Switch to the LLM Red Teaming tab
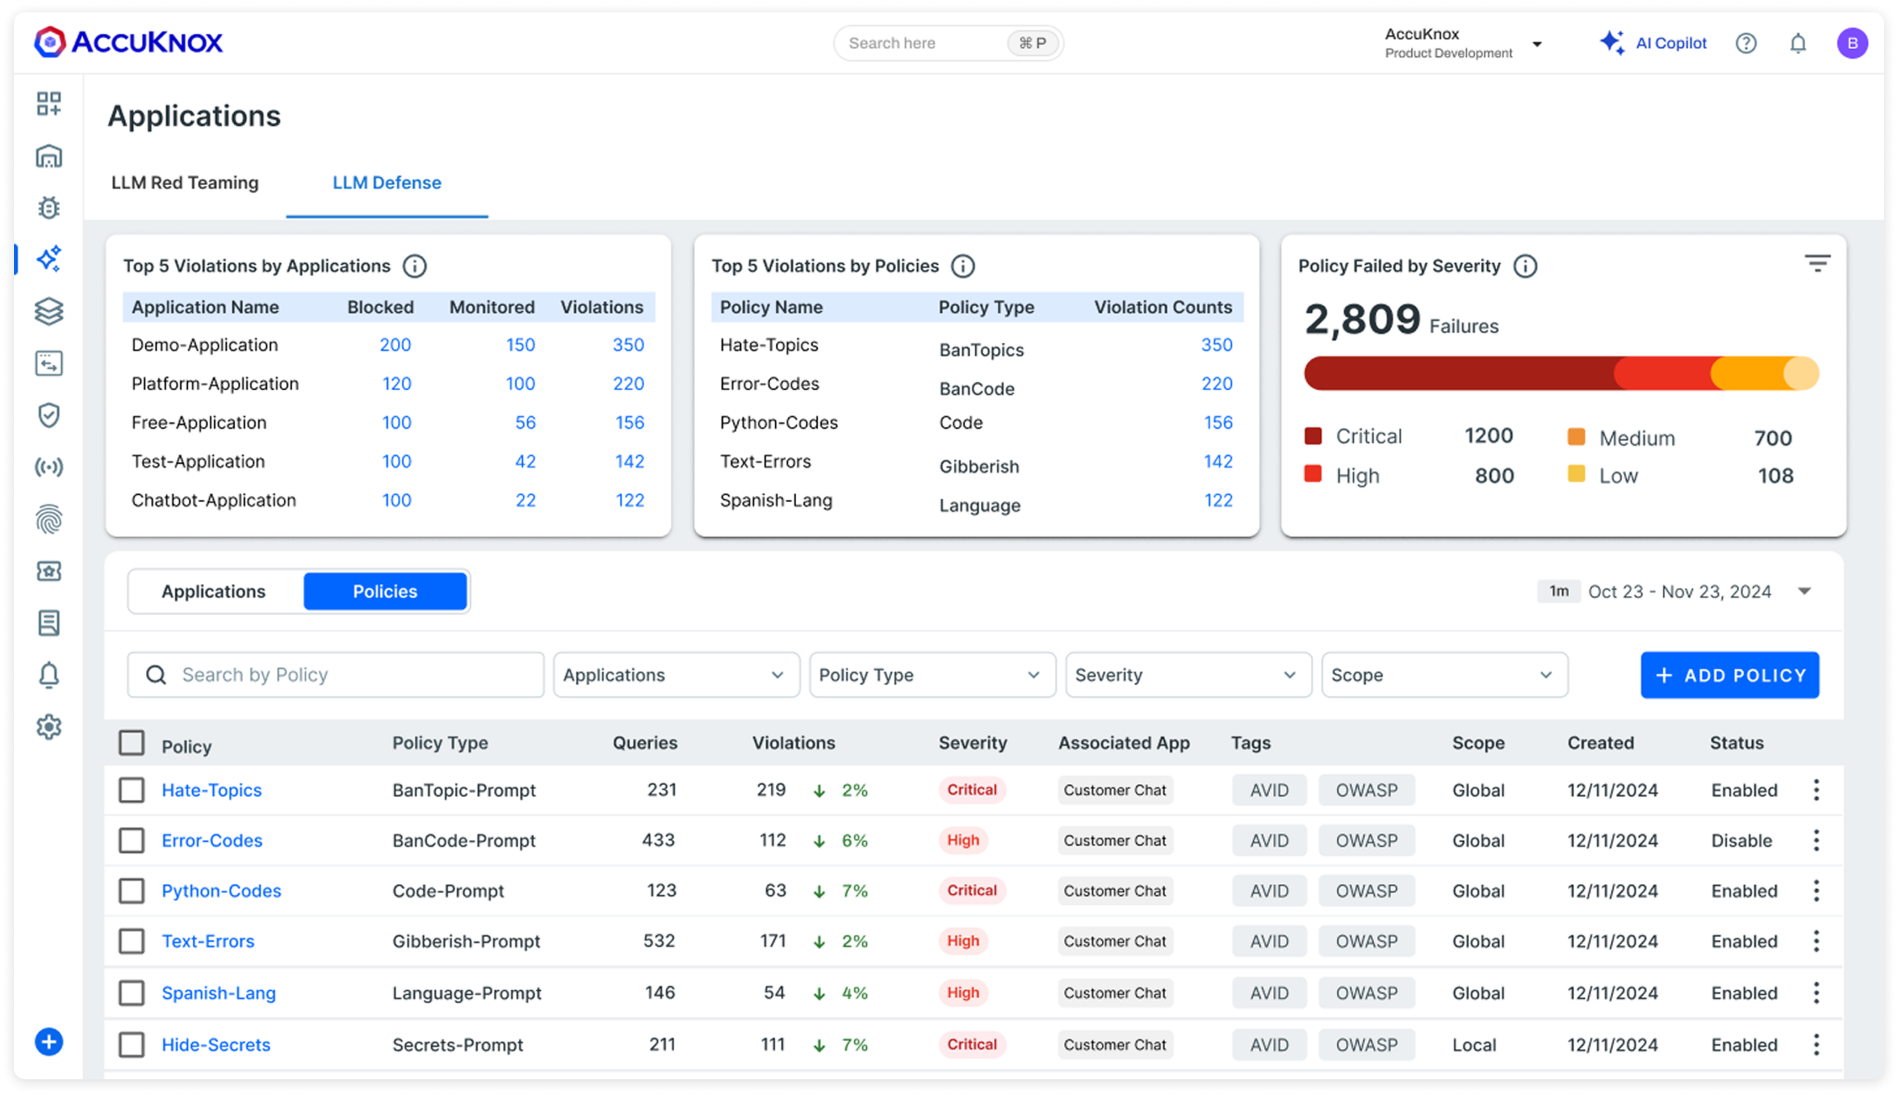 185,182
